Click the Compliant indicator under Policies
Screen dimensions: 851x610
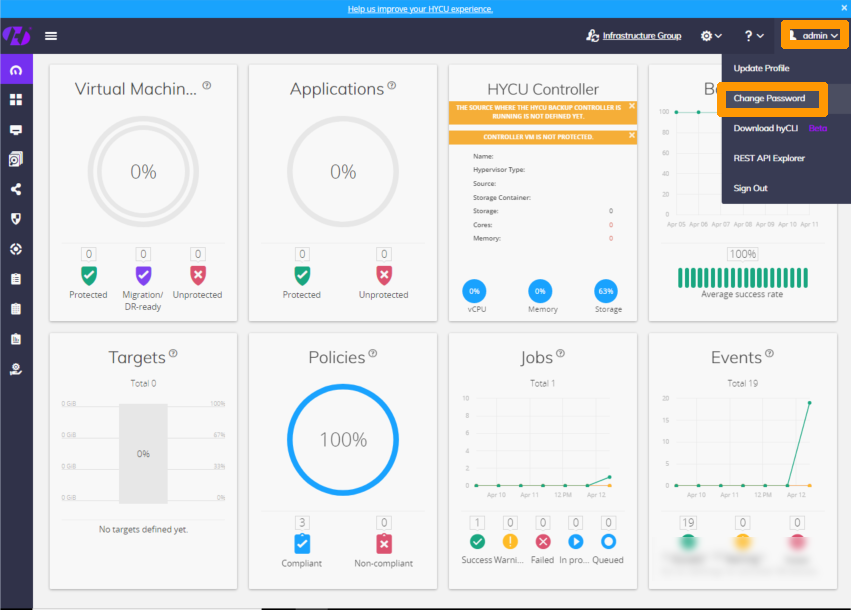coord(301,545)
